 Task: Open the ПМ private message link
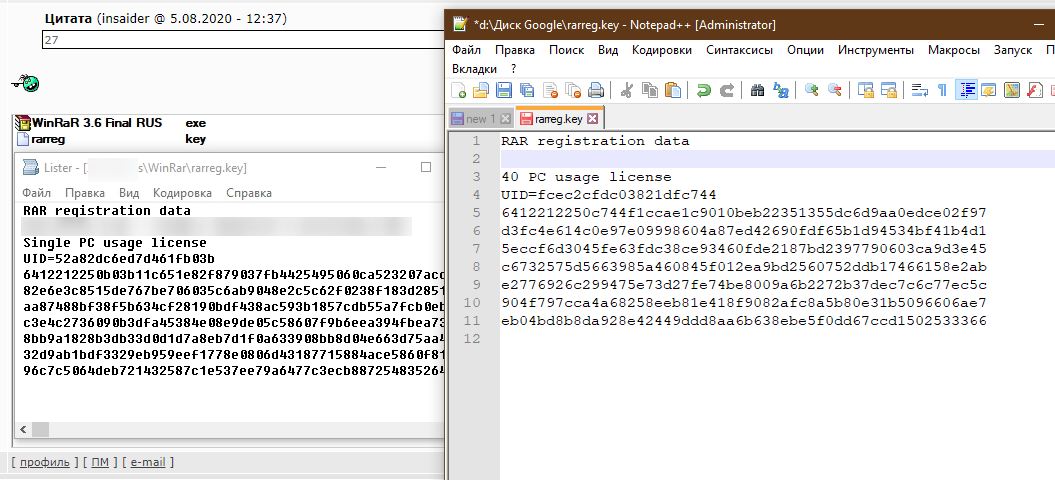click(x=100, y=462)
